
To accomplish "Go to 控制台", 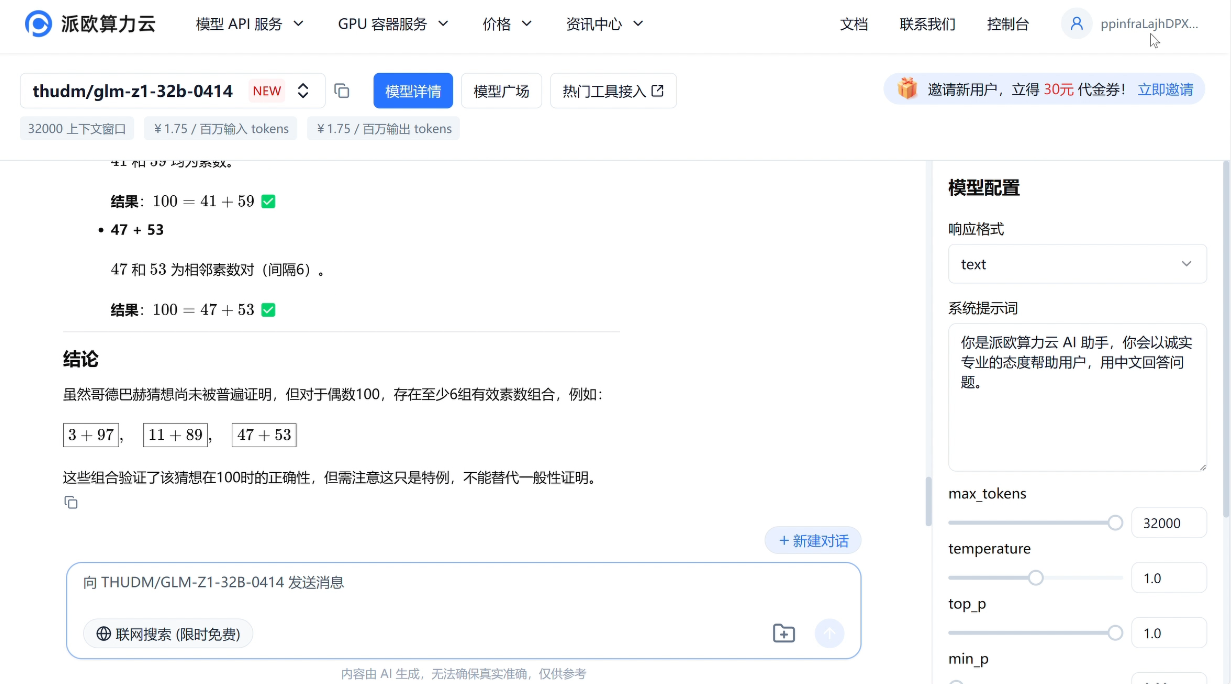I will (1008, 24).
